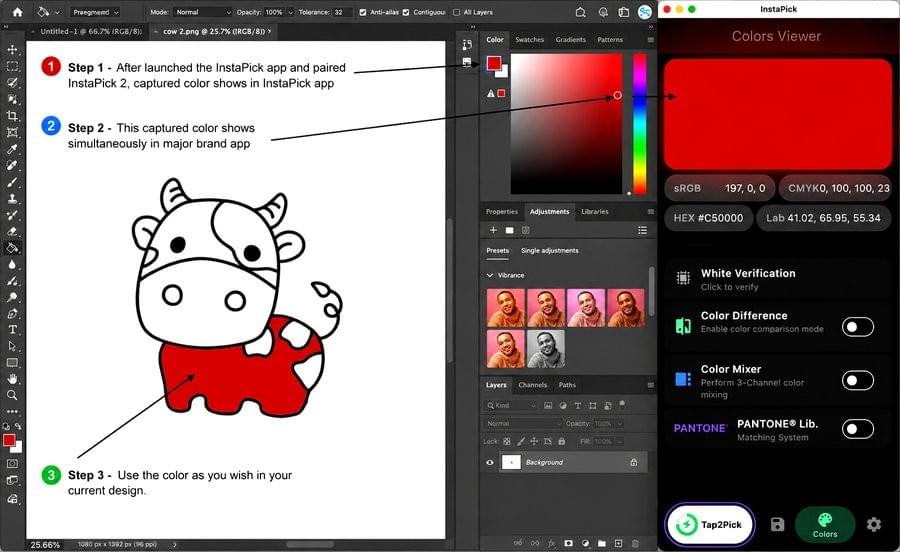Toggle the layer filter switch in Layers panel
The image size is (900, 552).
tap(622, 404)
